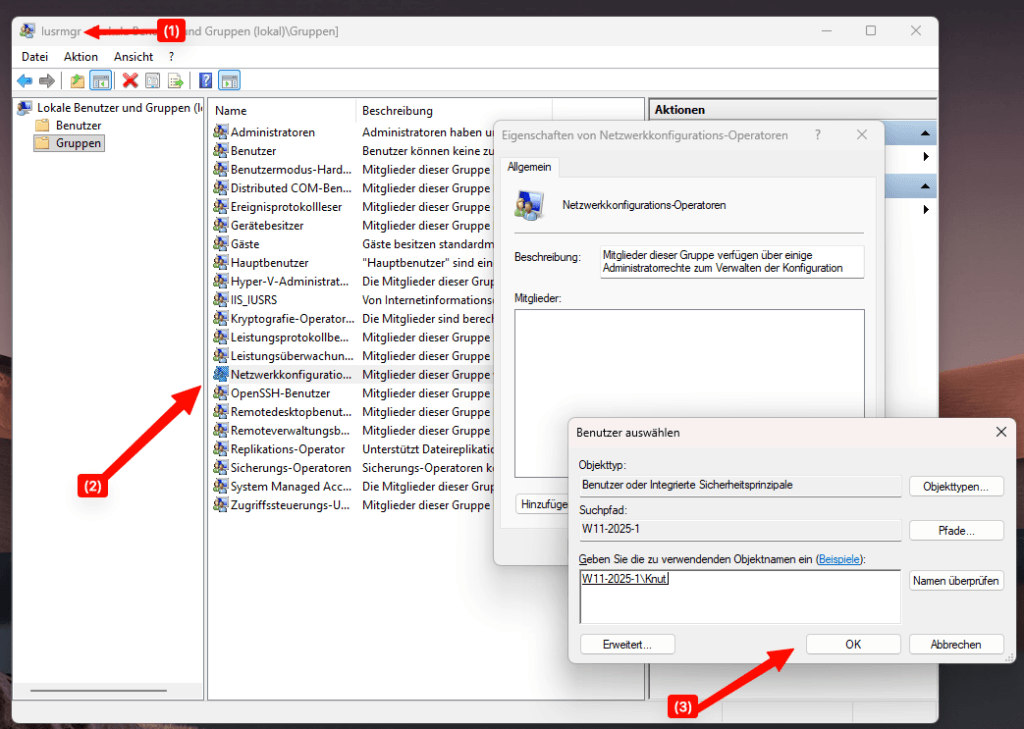This screenshot has height=729, width=1024.
Task: Expand the first Aktionen submenu right arrow
Action: (x=926, y=157)
